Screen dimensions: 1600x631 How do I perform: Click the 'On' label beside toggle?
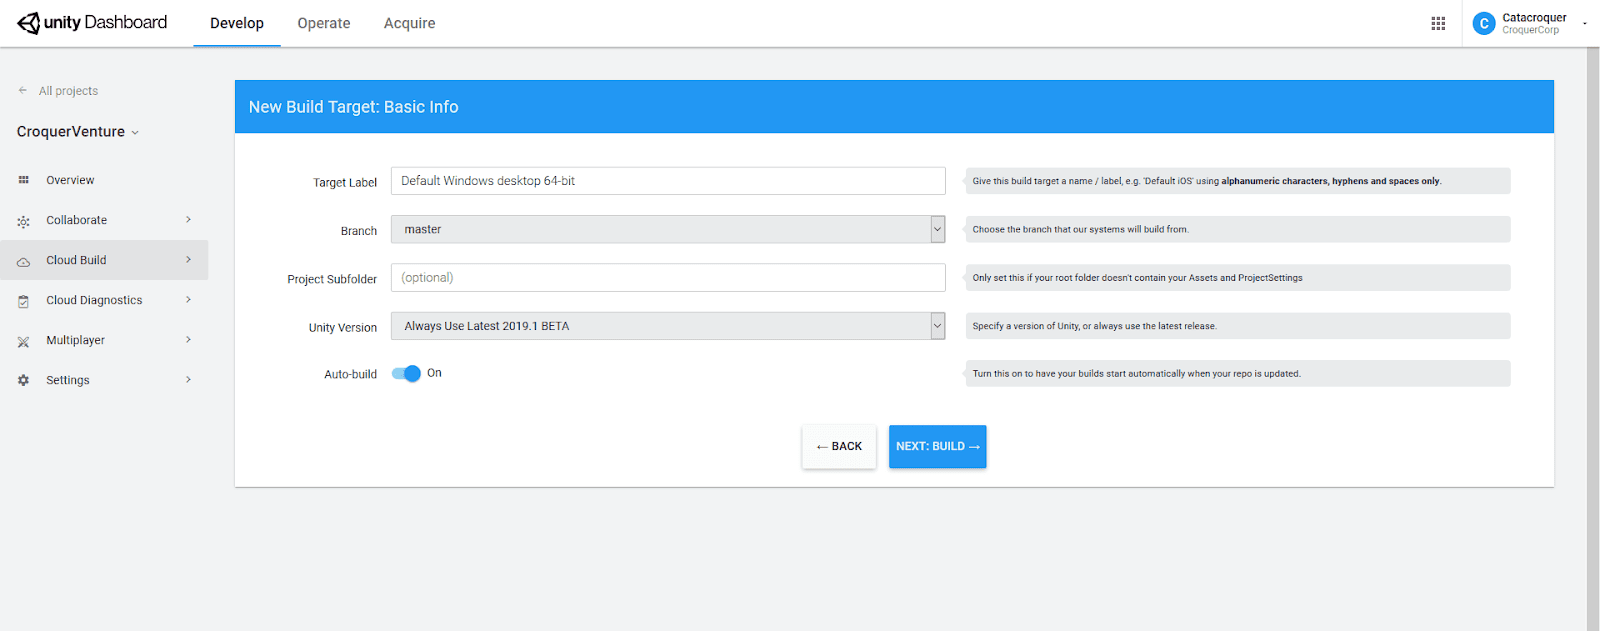(434, 373)
